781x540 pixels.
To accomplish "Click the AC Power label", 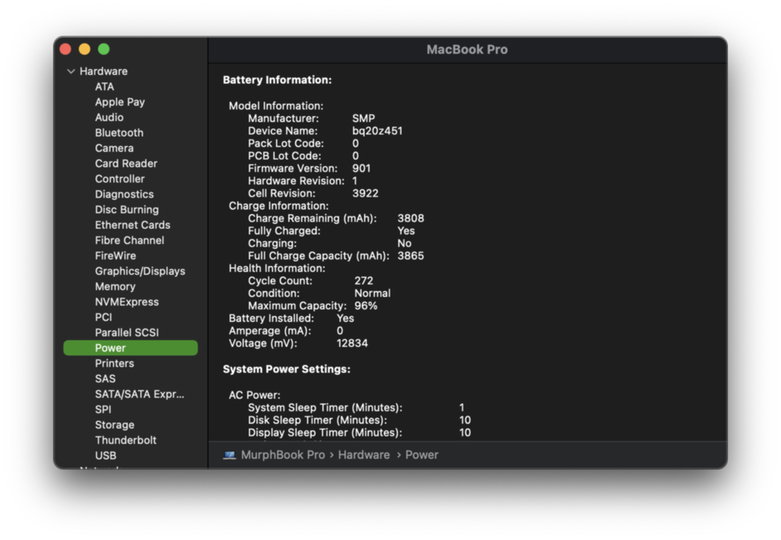I will tap(255, 395).
